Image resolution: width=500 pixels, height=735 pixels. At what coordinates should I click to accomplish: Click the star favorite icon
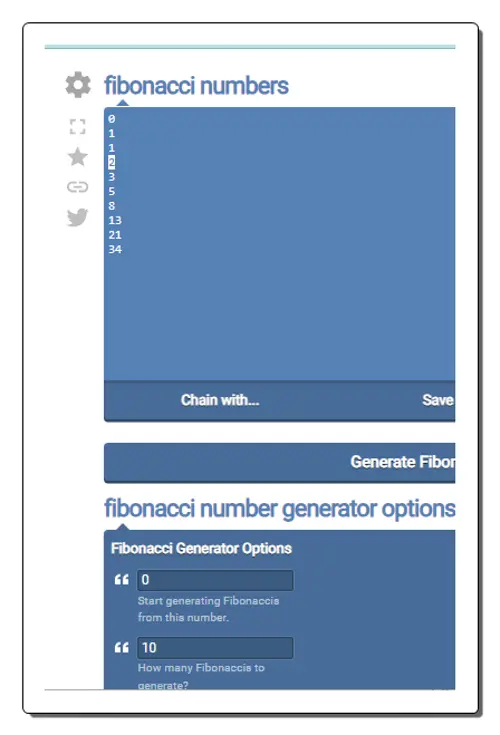[x=78, y=157]
